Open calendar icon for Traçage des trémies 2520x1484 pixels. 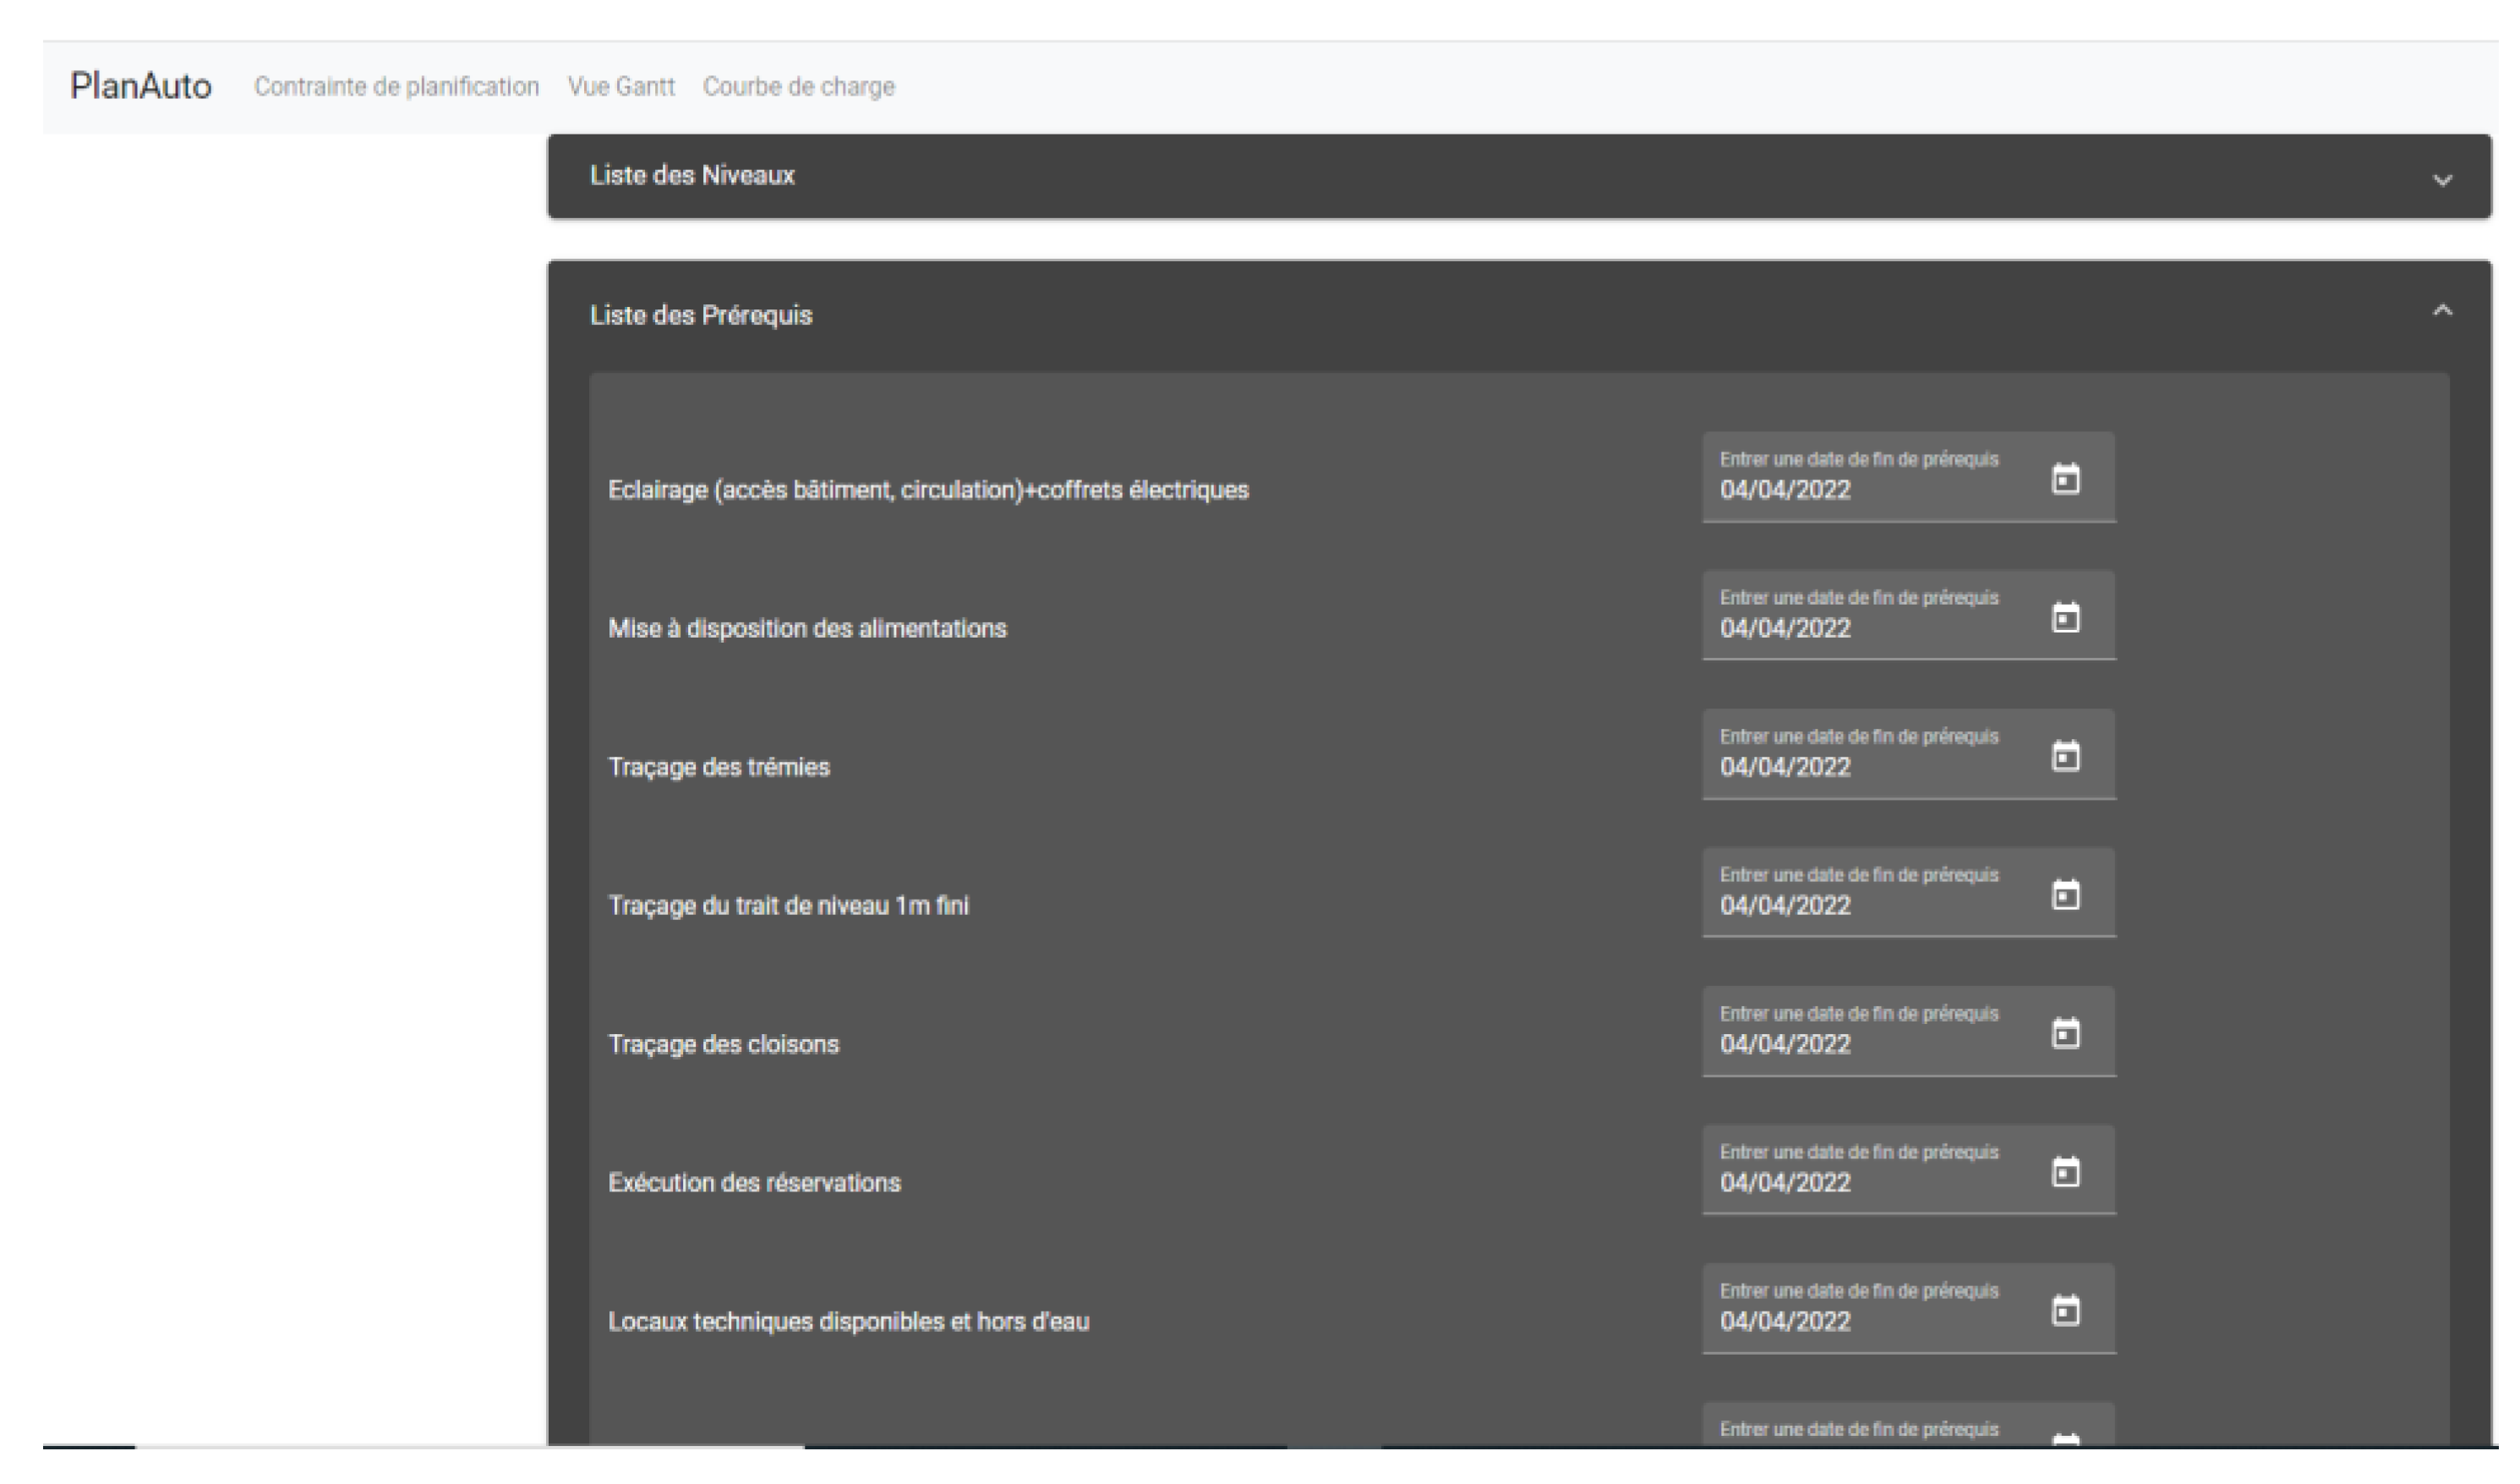(2066, 757)
